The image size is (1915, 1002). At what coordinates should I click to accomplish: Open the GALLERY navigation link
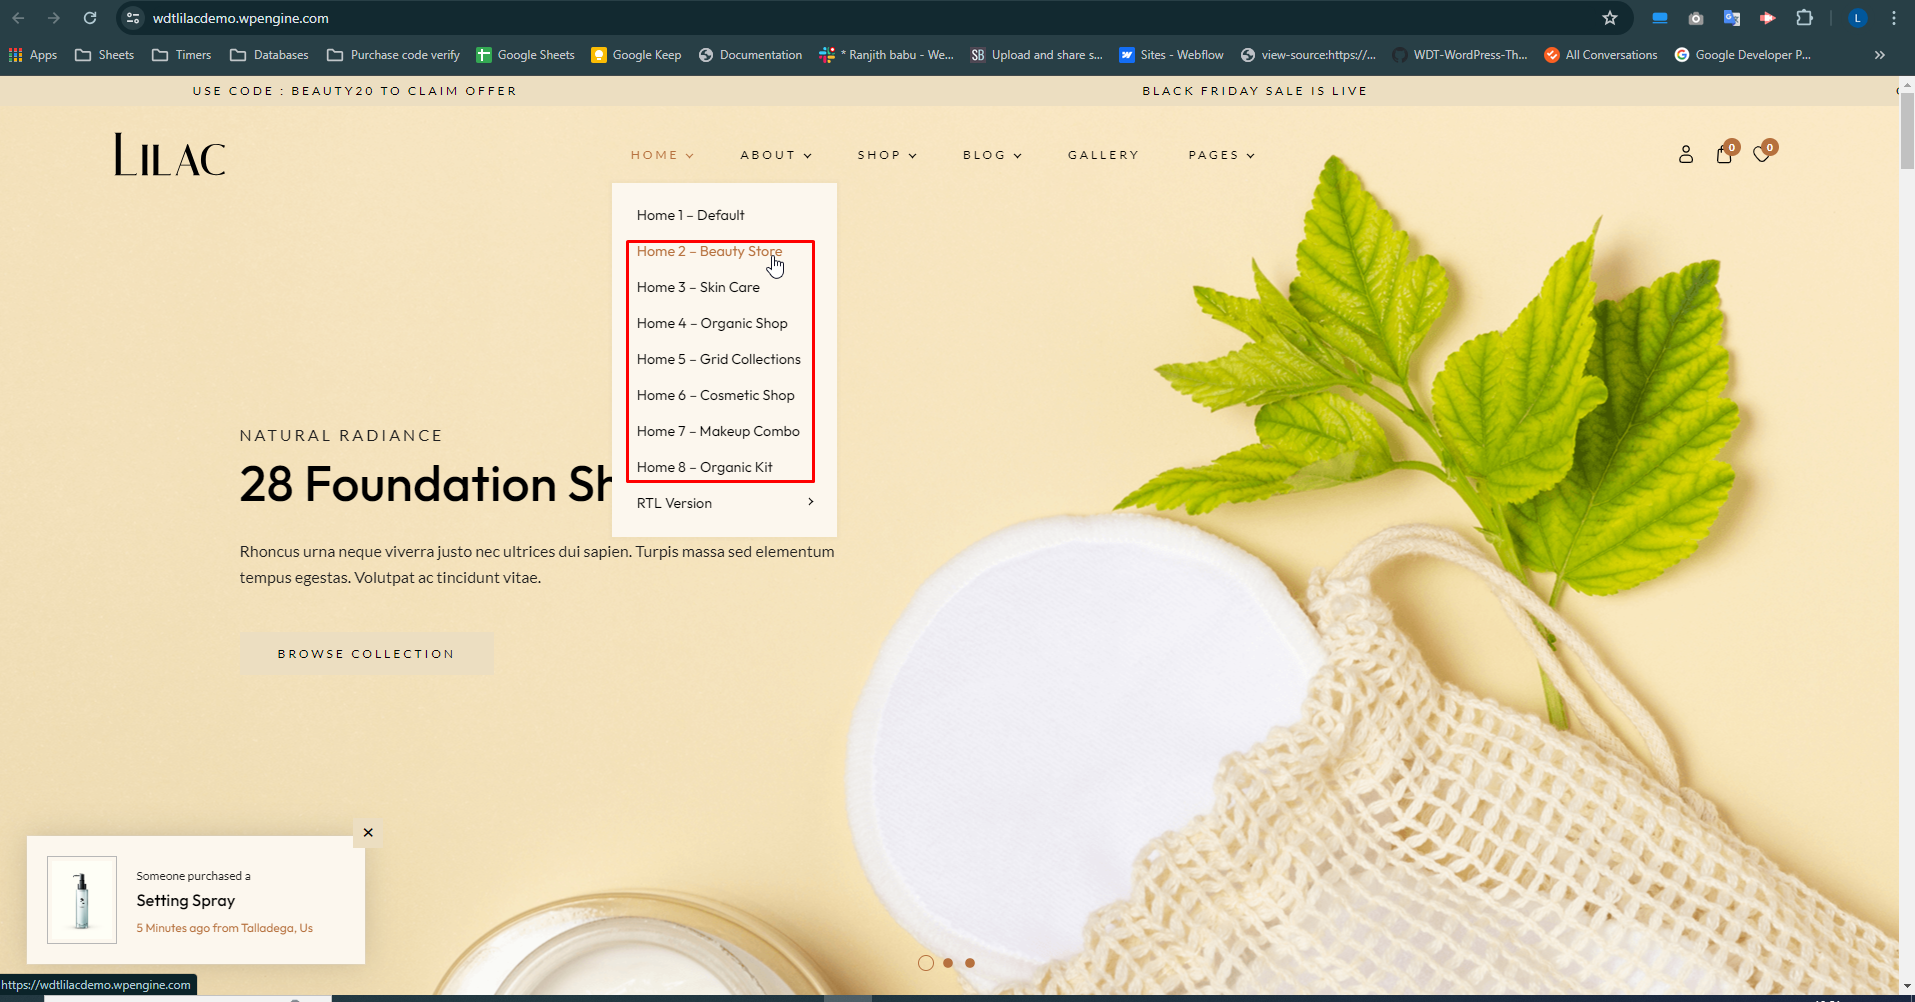(x=1103, y=155)
